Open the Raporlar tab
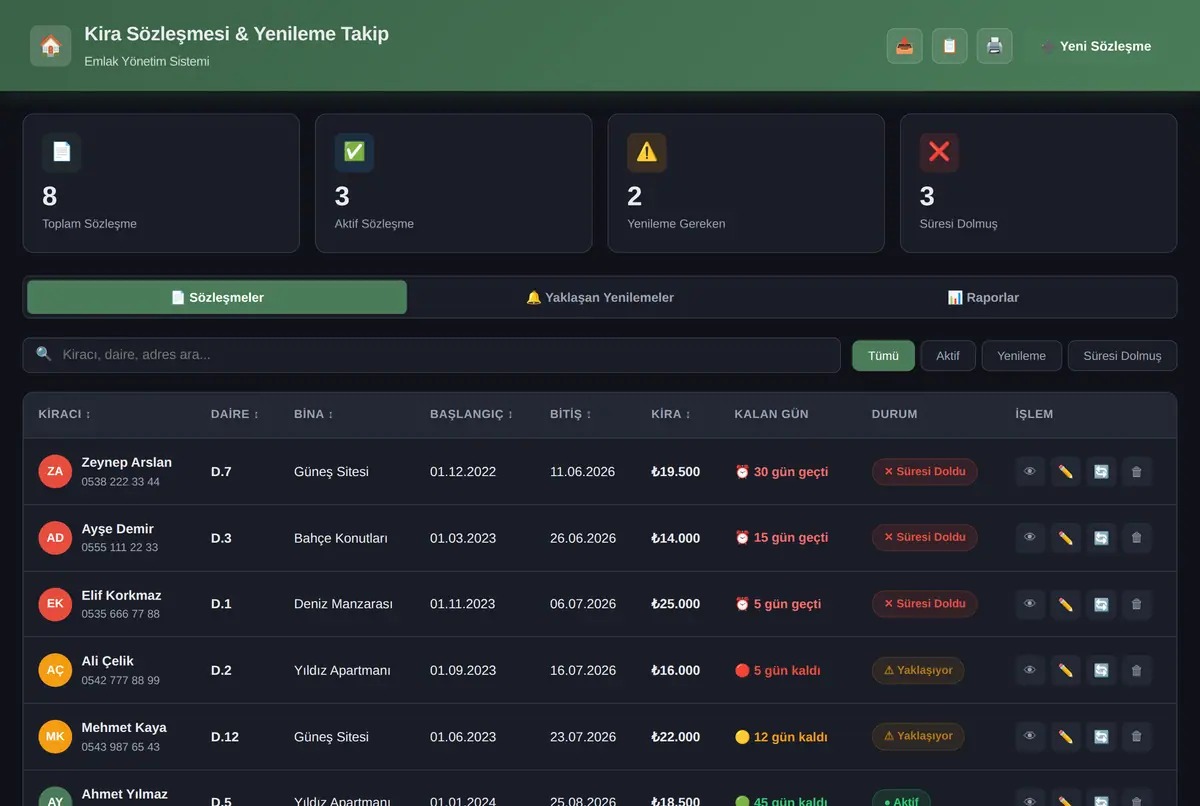1200x806 pixels. click(983, 297)
